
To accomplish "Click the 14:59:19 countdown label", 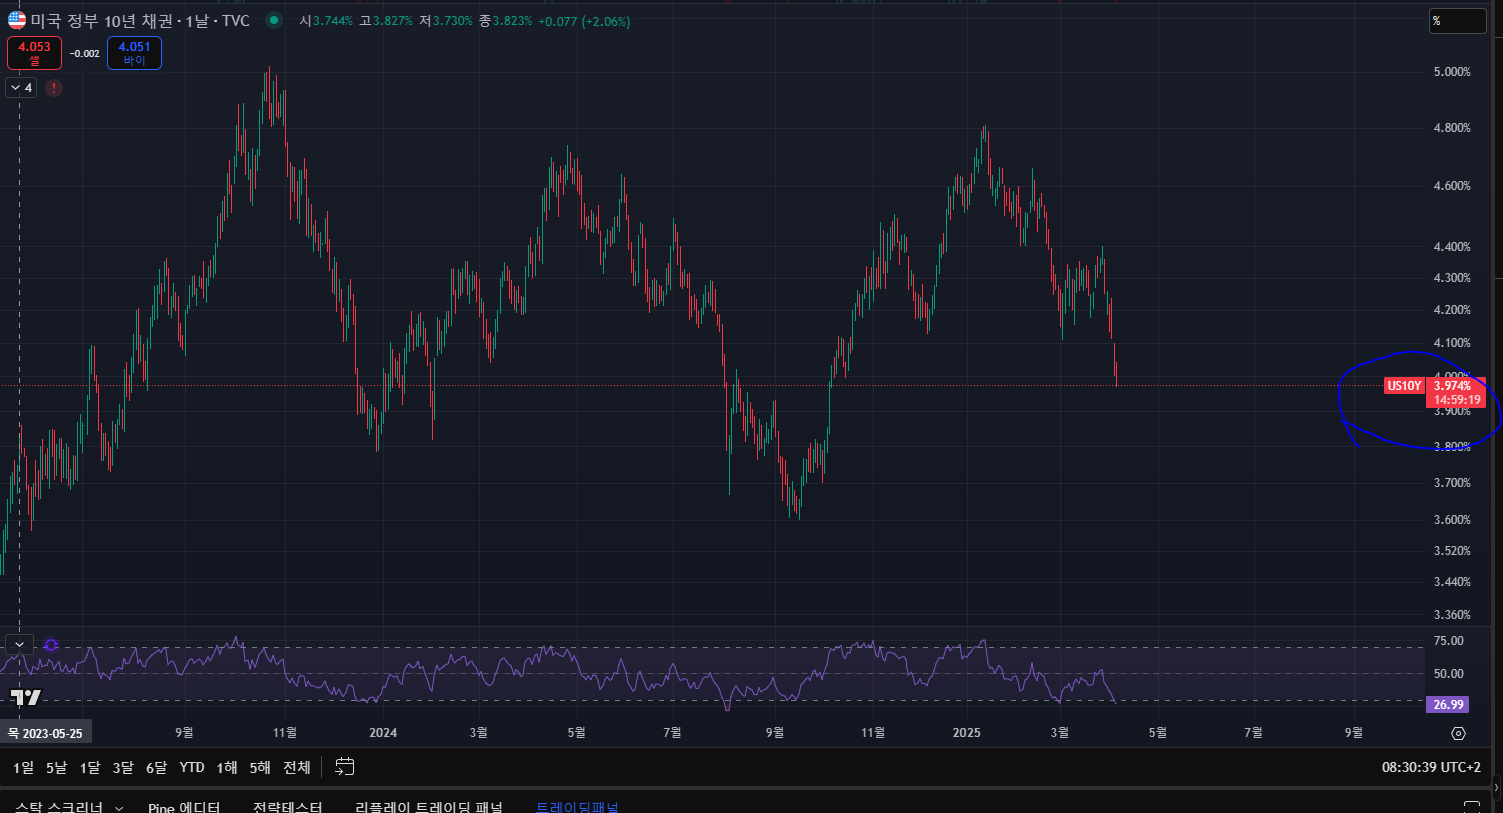I will point(1456,400).
